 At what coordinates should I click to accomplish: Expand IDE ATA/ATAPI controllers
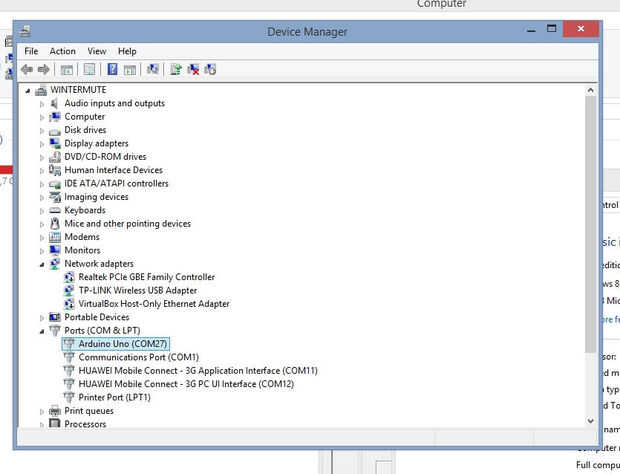42,184
